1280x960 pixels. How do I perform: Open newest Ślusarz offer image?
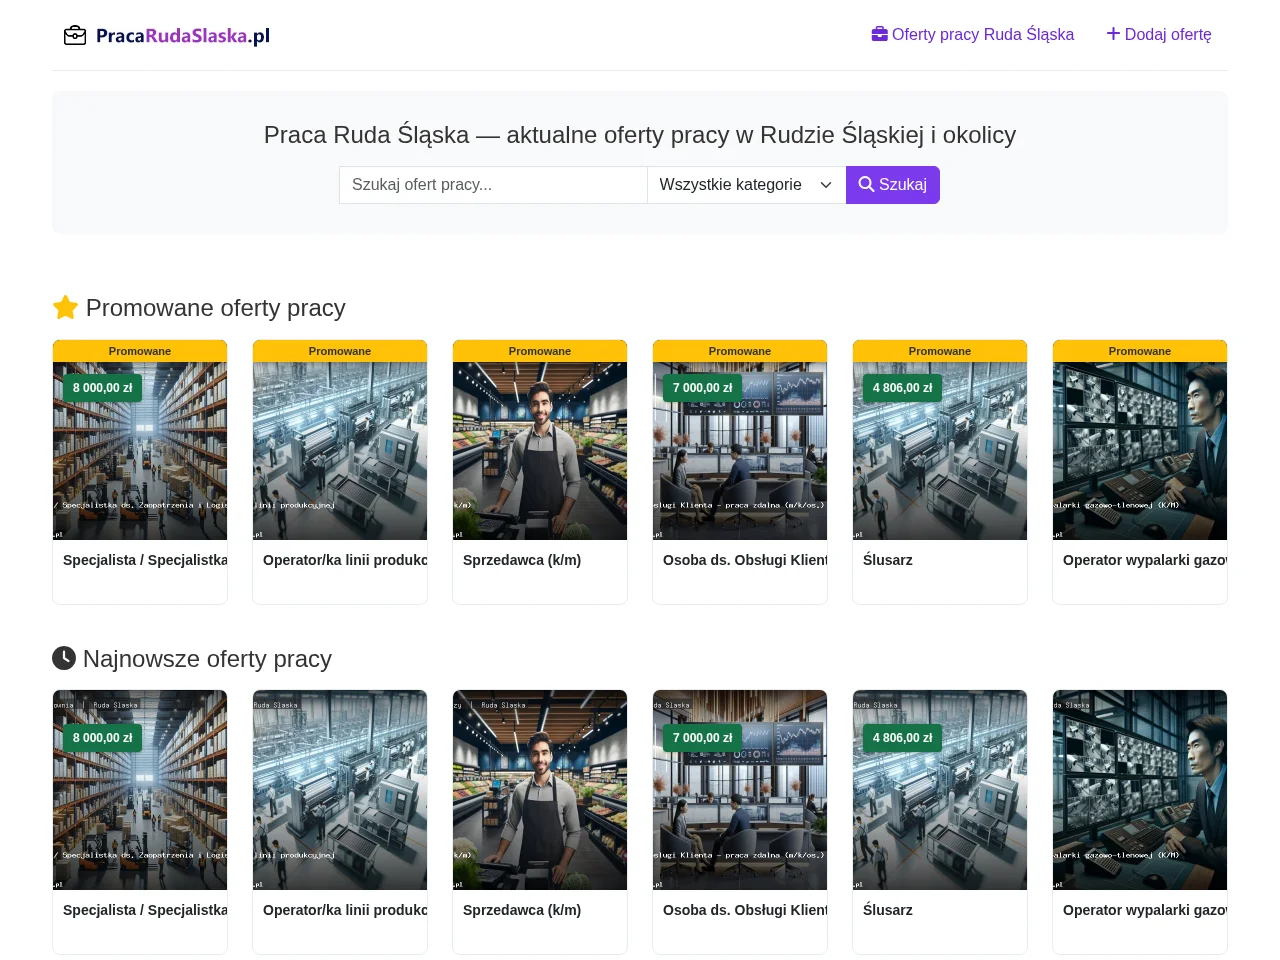pyautogui.click(x=940, y=790)
